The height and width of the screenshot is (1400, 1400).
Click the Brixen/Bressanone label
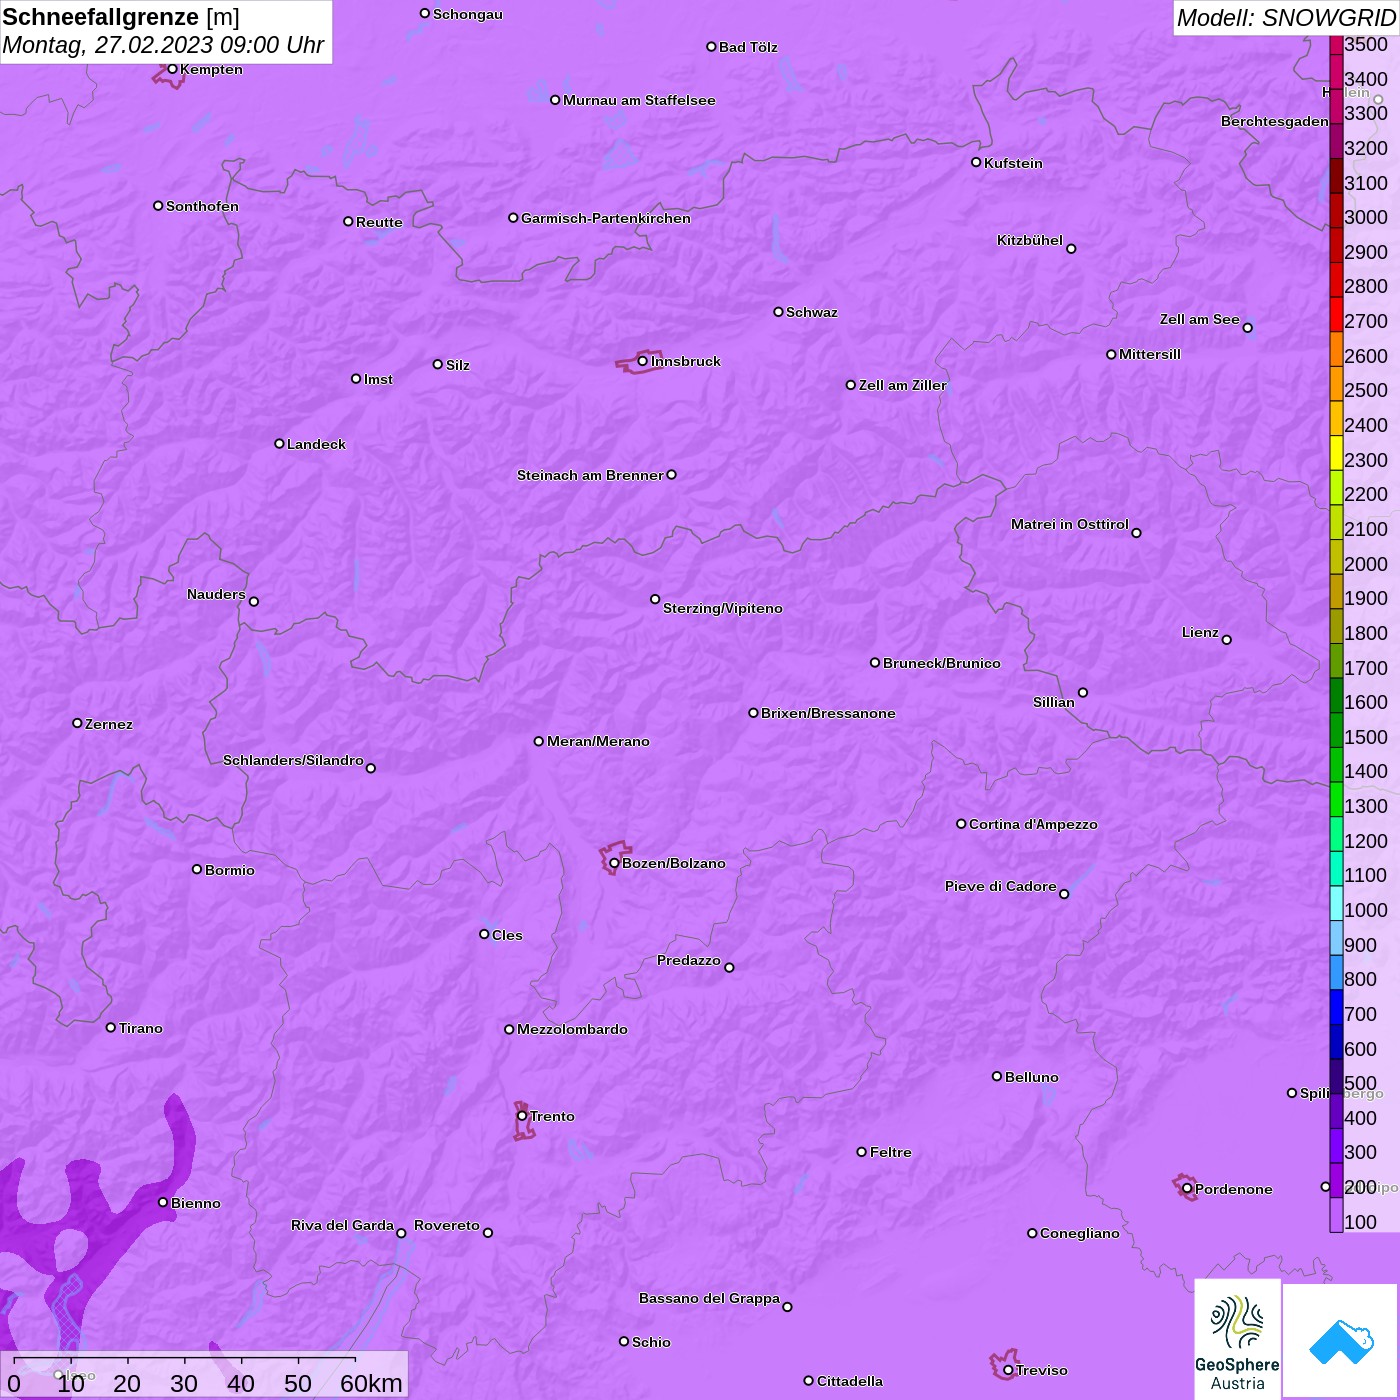[828, 713]
